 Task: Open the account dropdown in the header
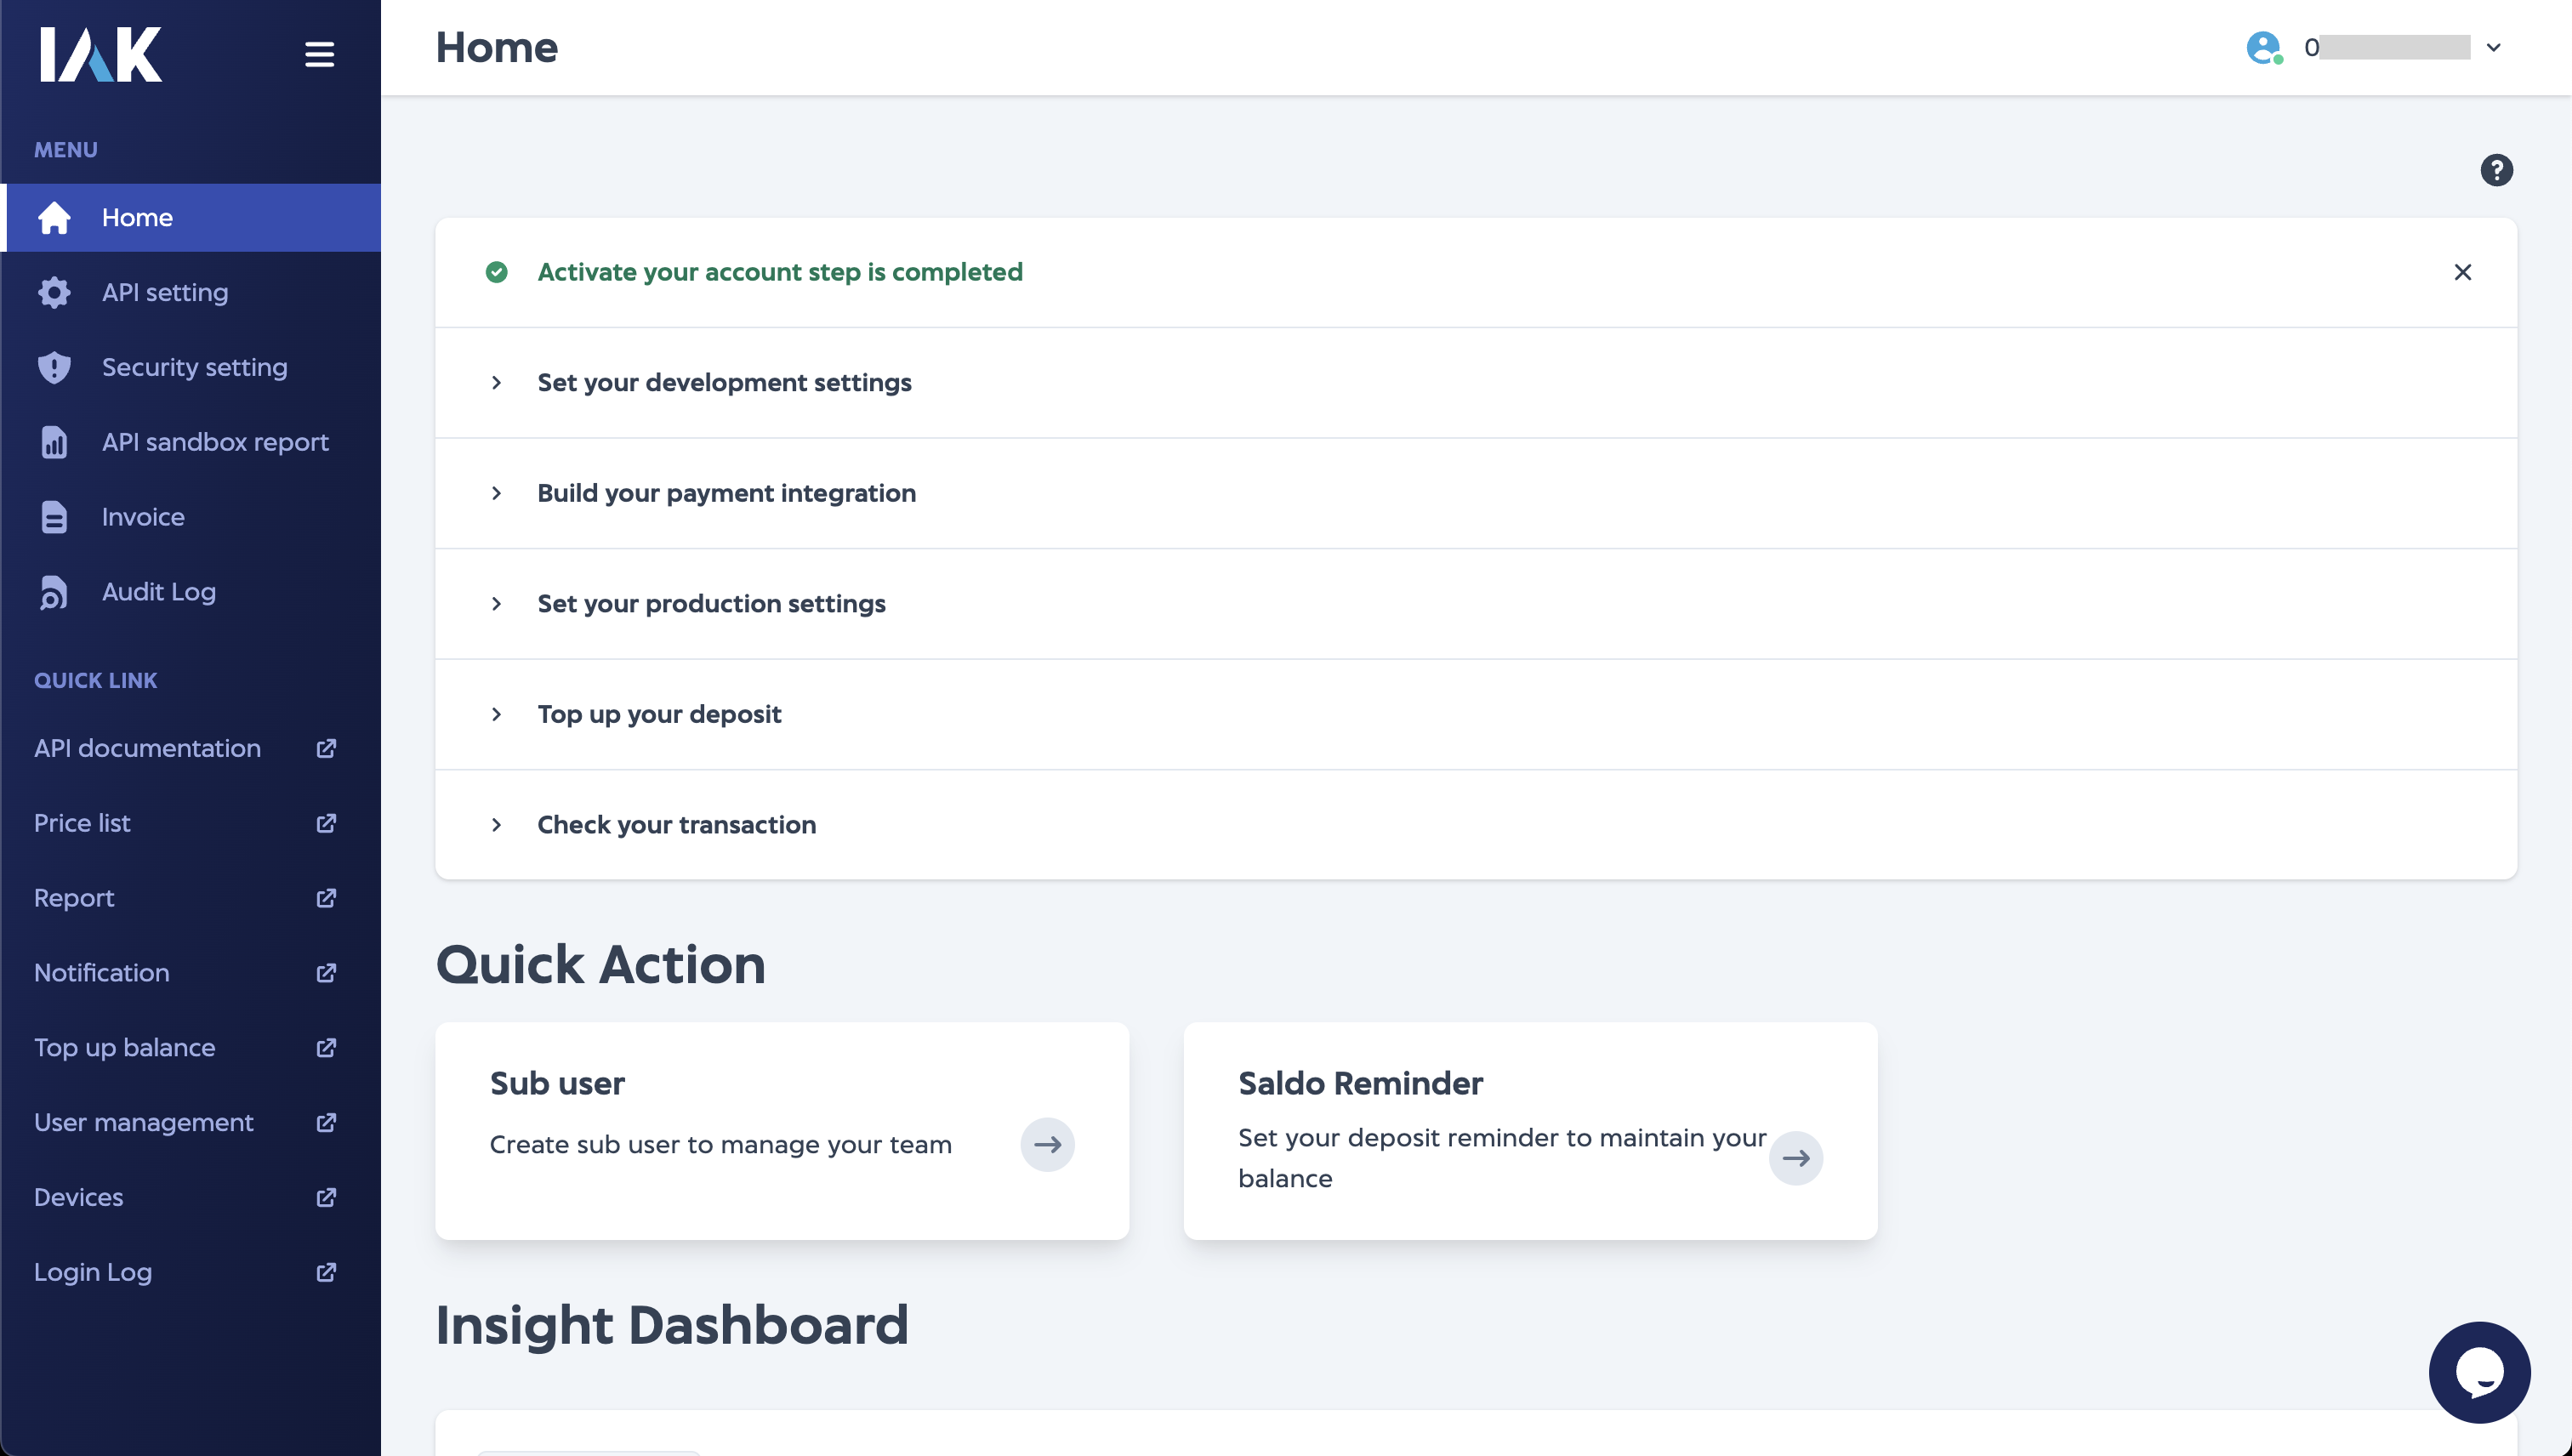click(x=2492, y=47)
